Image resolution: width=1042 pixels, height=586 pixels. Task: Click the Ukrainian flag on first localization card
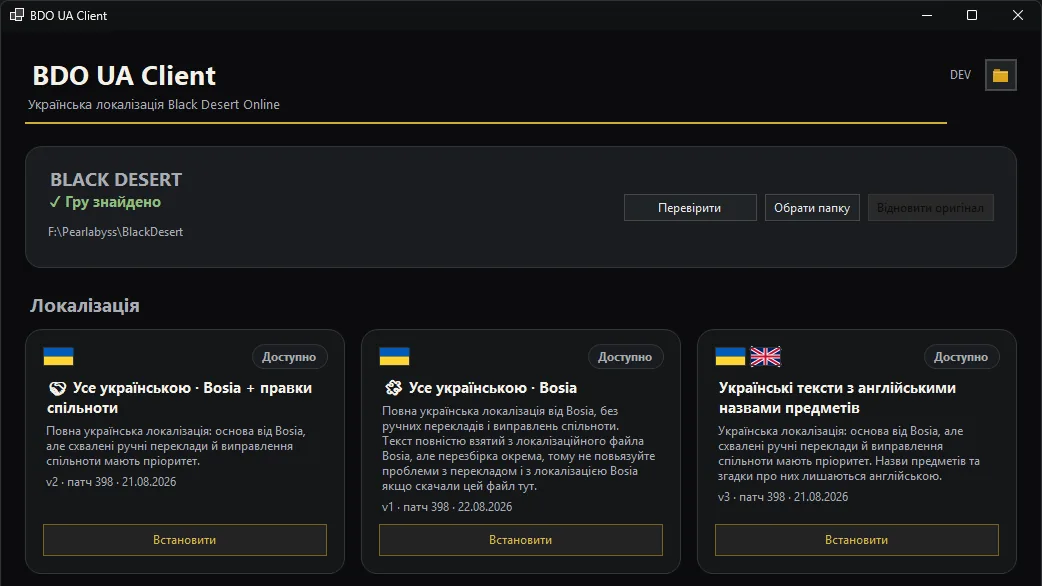[58, 356]
